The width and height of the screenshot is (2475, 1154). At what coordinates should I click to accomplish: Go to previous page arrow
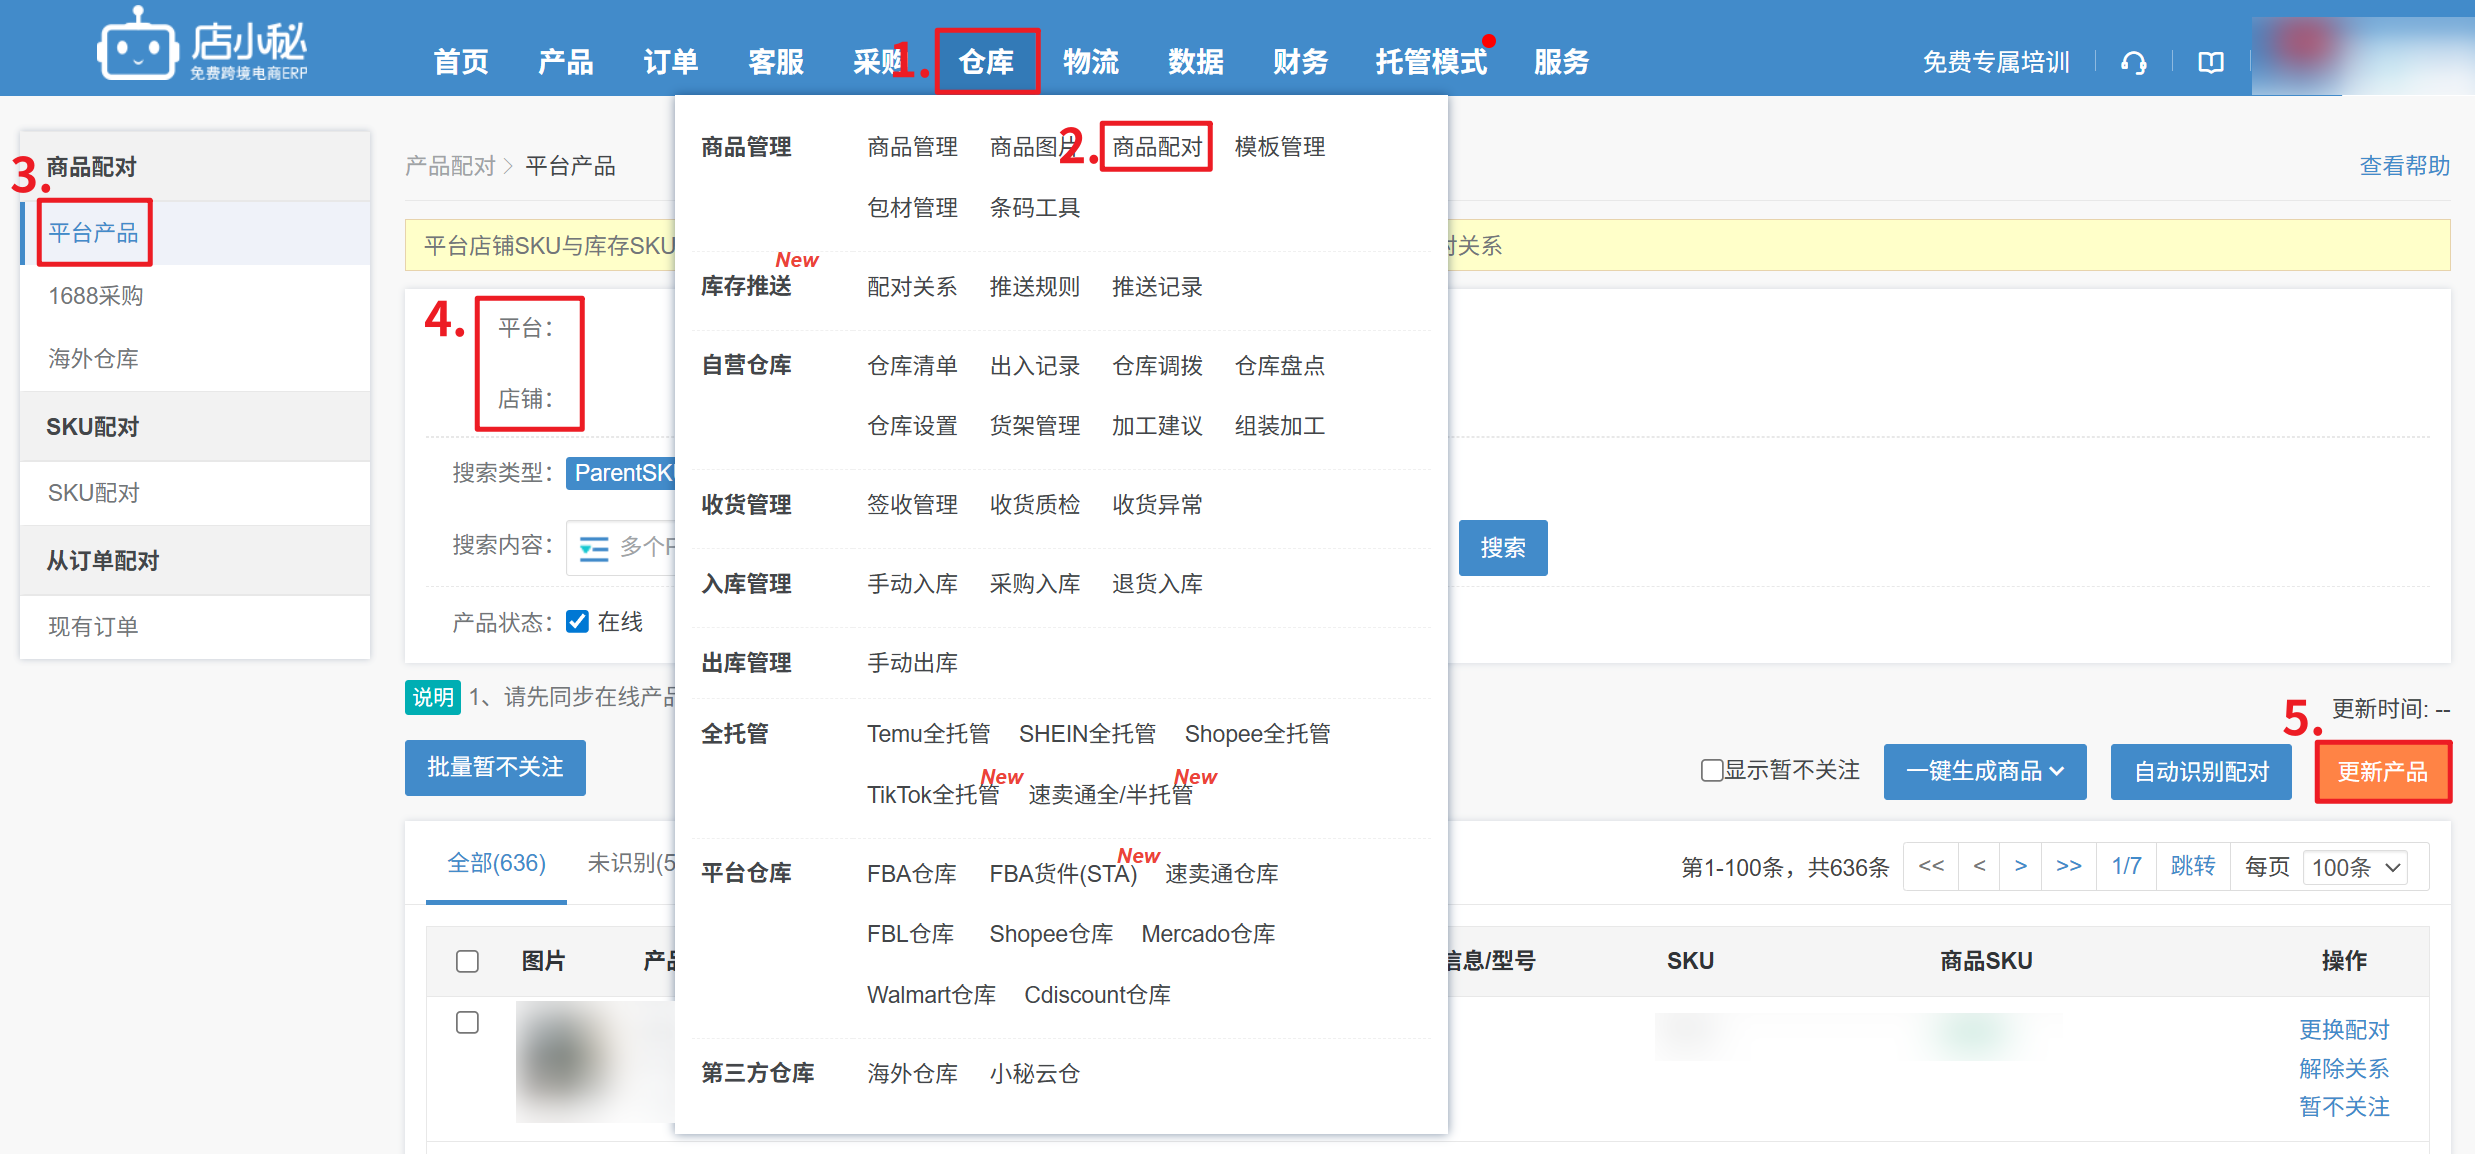point(1979,866)
